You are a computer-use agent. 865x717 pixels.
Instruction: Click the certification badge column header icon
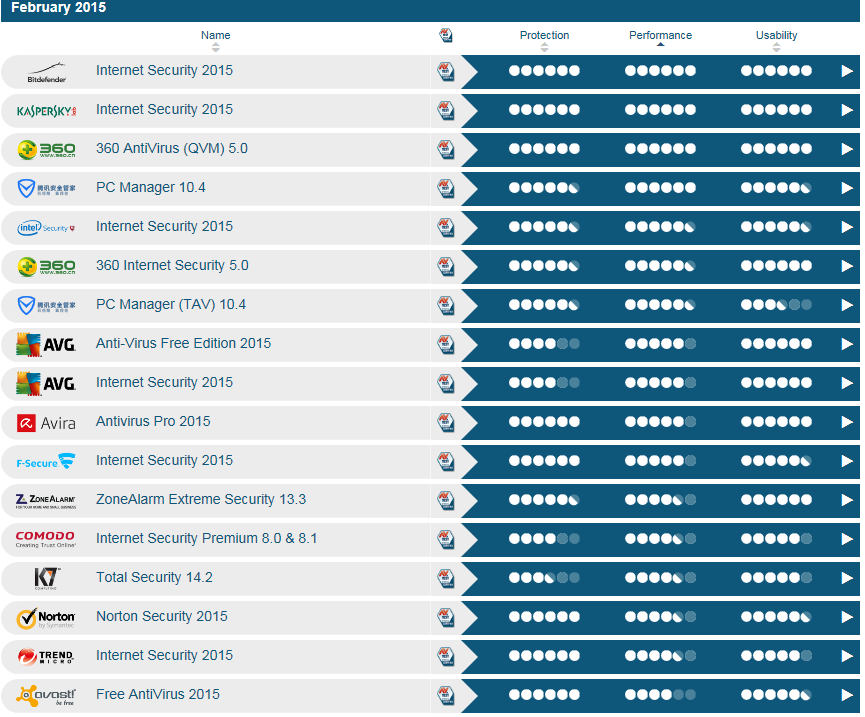[446, 36]
